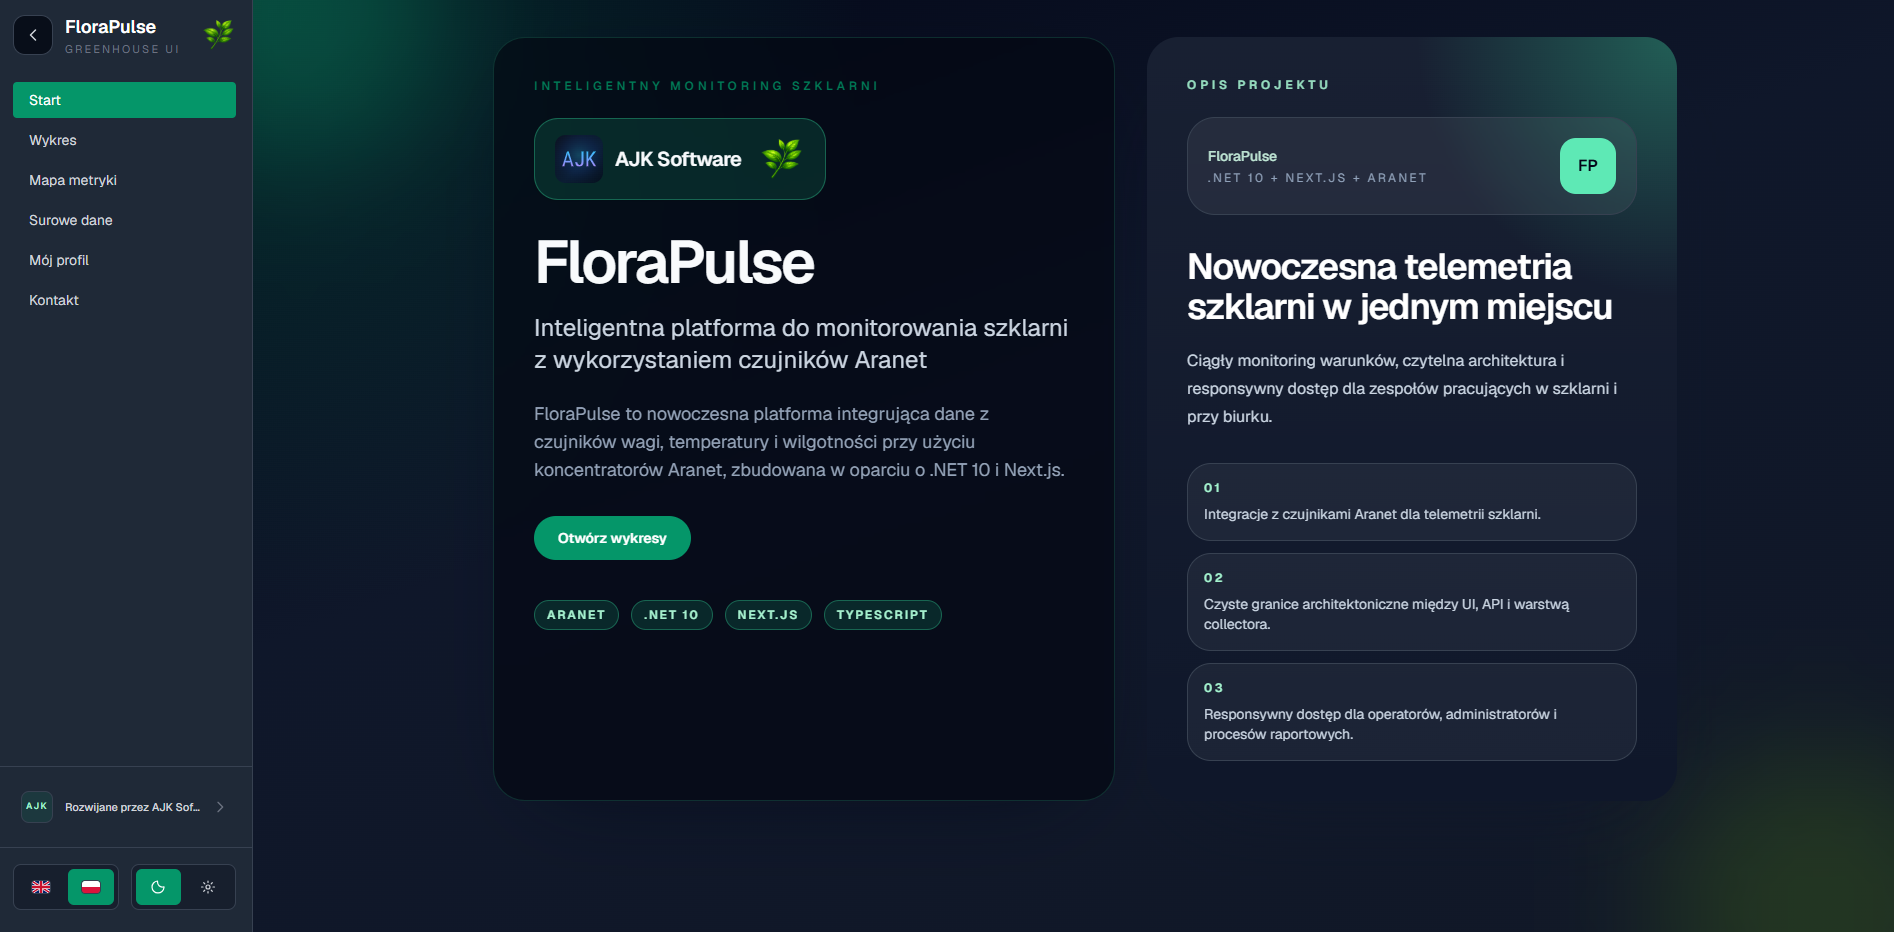Click the AJK icon in sidebar footer
Viewport: 1894px width, 932px height.
coord(37,806)
